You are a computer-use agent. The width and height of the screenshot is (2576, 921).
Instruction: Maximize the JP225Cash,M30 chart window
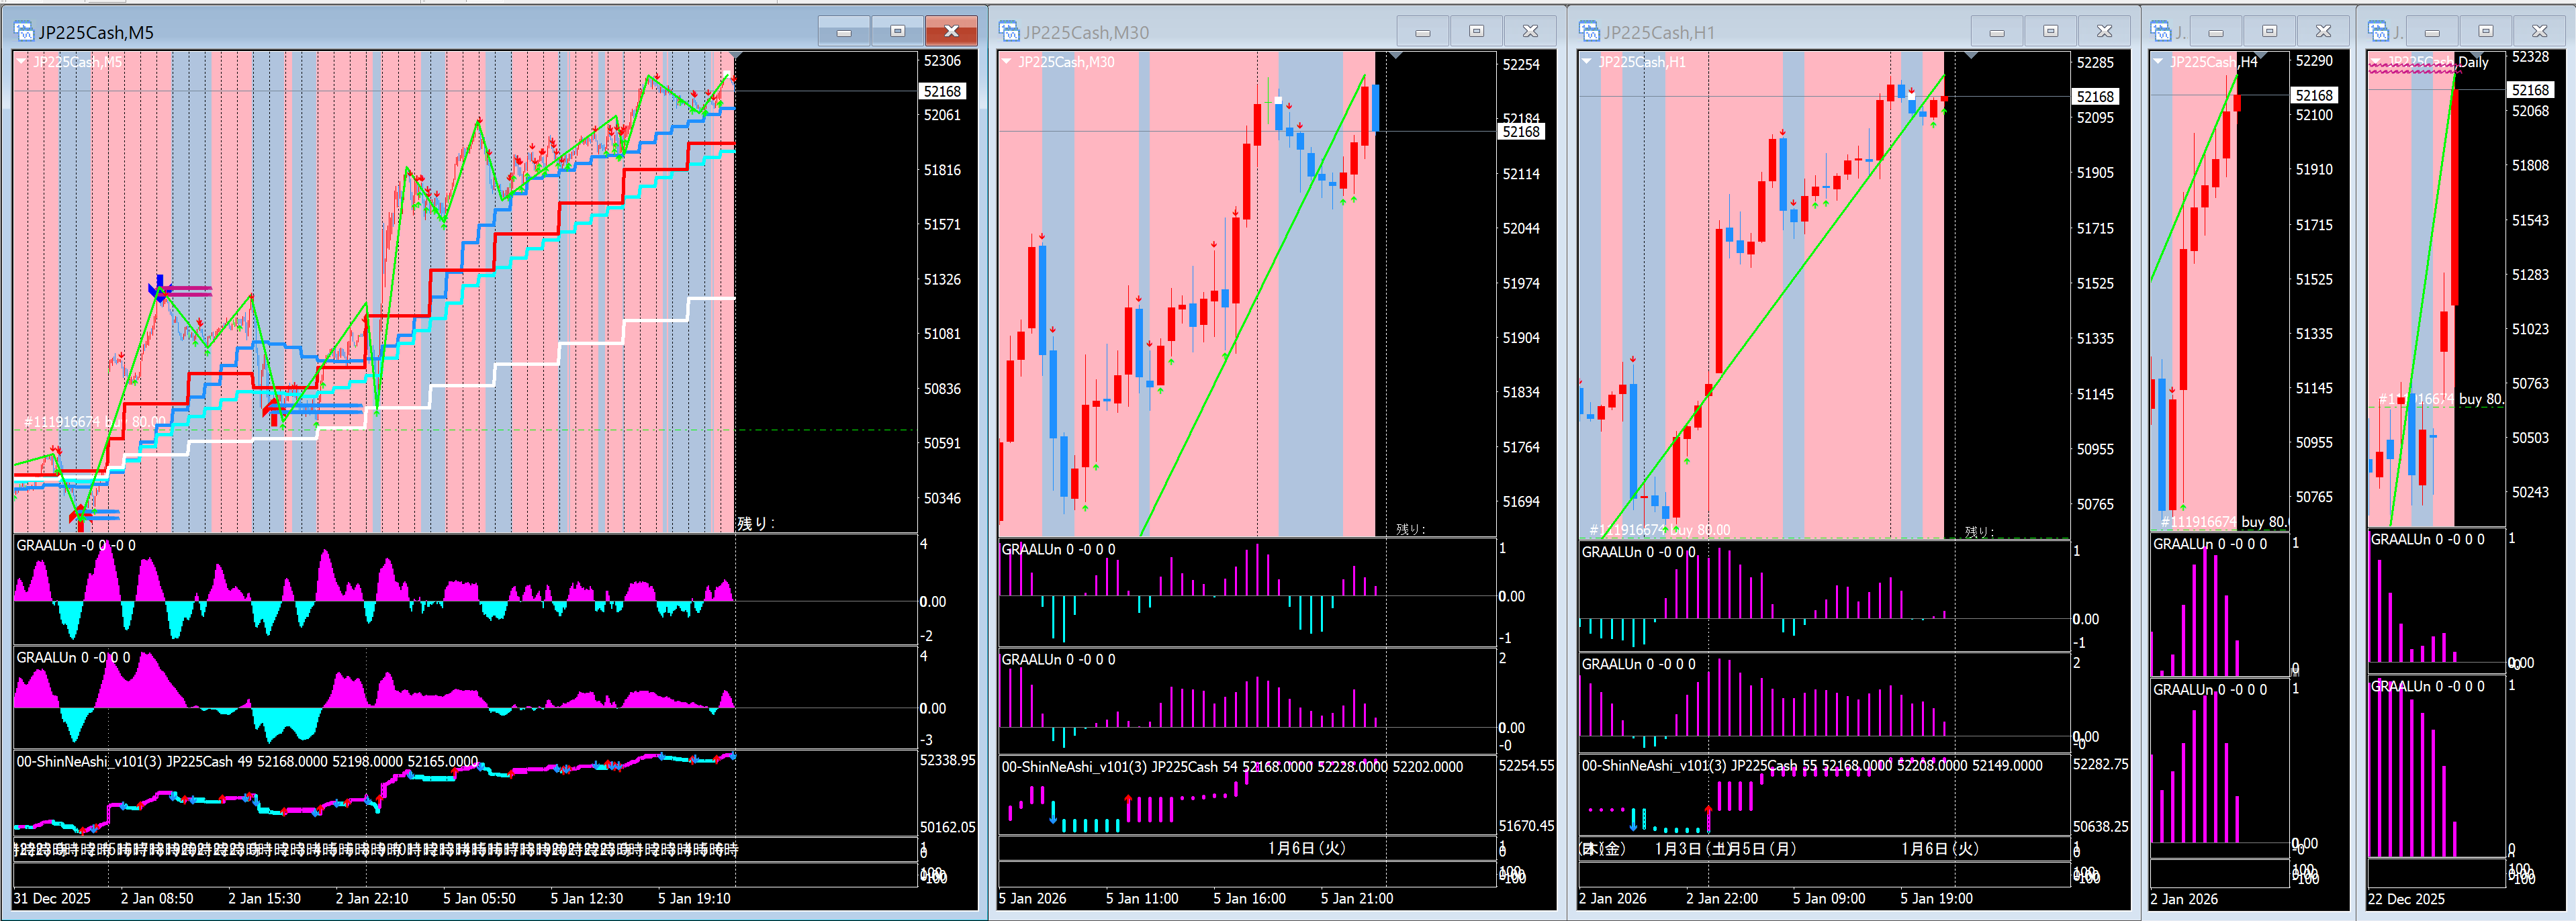1476,32
